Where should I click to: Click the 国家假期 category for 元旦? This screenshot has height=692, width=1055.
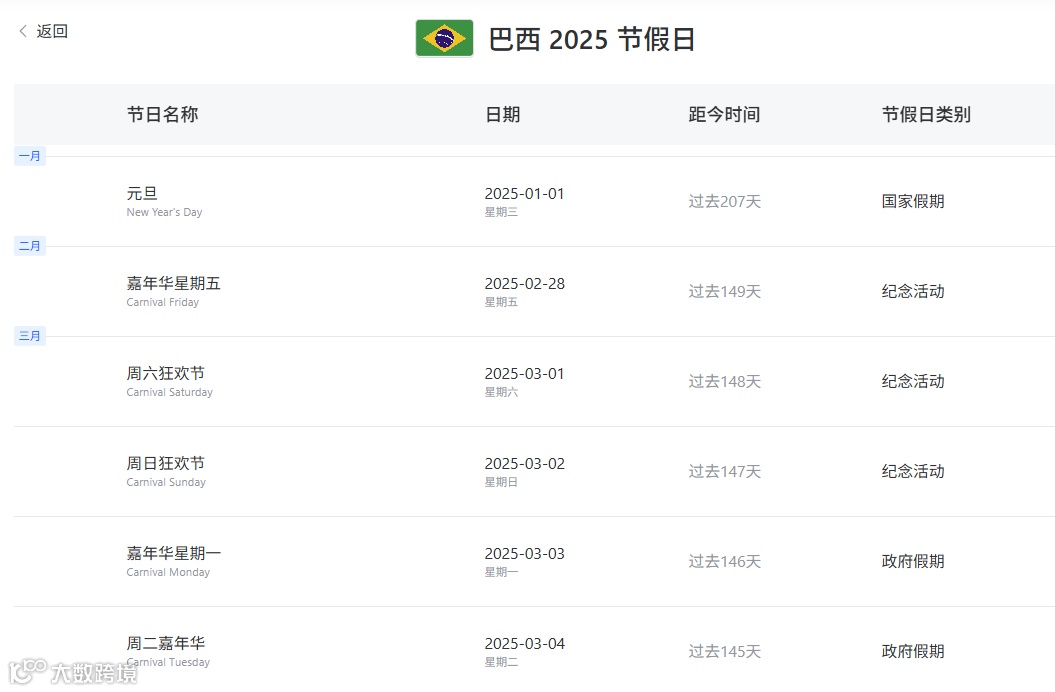pos(913,201)
